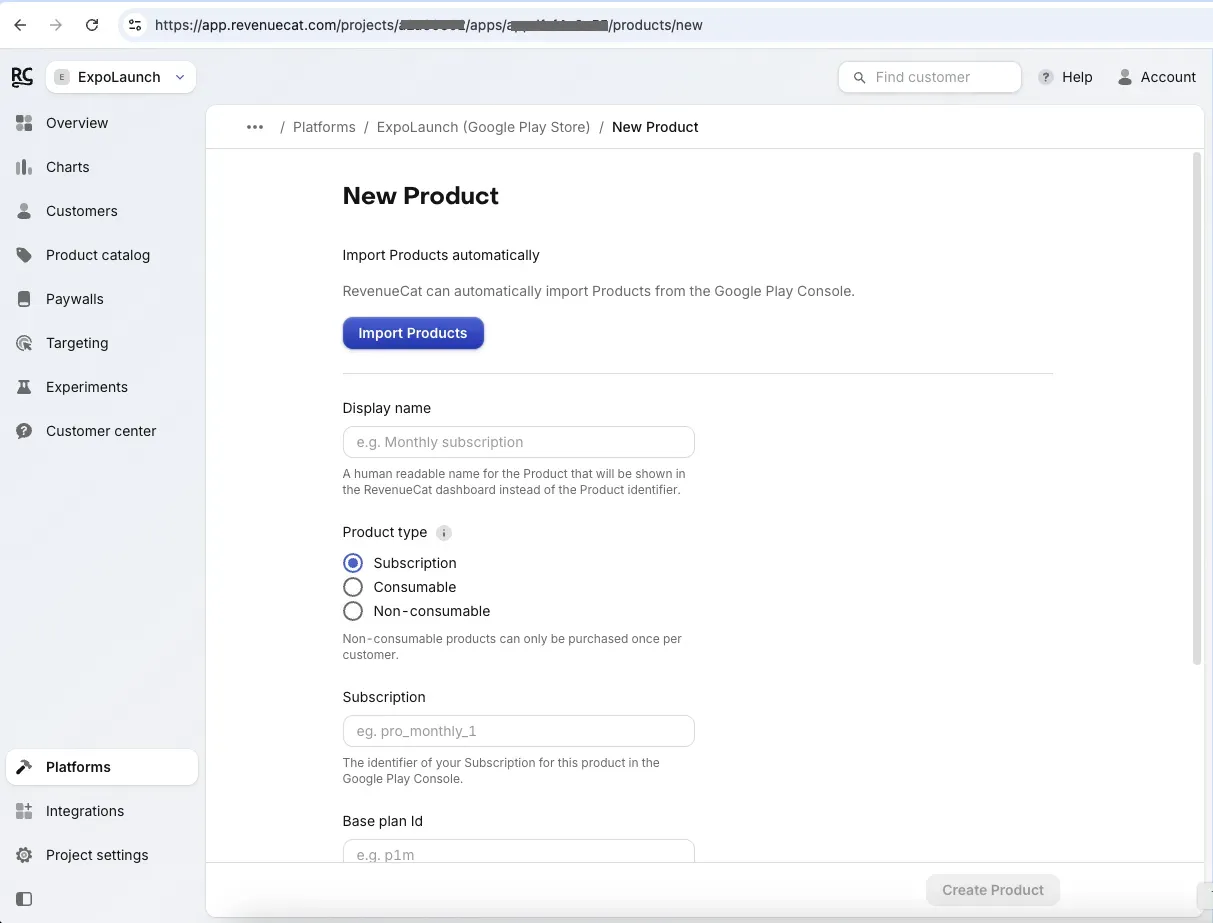Image resolution: width=1213 pixels, height=923 pixels.
Task: Open Integrations in the sidebar
Action: [x=102, y=811]
